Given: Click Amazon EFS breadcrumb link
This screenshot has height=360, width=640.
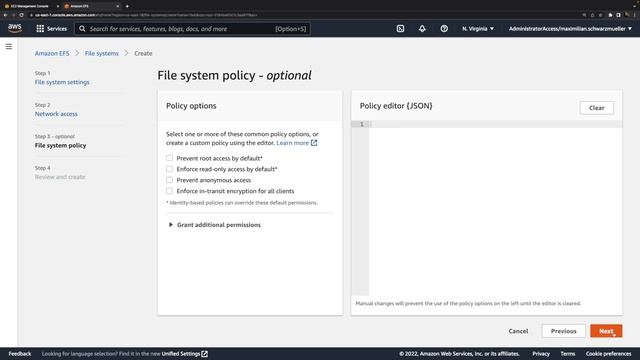Looking at the screenshot, I should pyautogui.click(x=52, y=53).
